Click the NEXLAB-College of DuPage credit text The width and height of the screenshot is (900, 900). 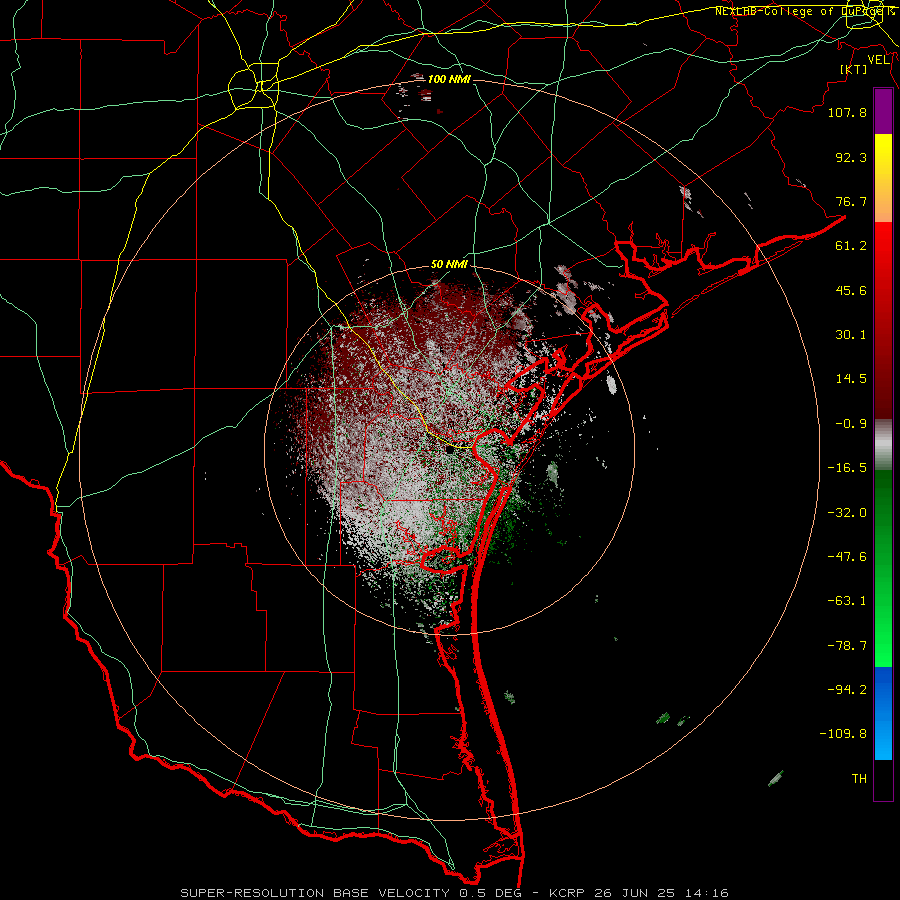805,11
